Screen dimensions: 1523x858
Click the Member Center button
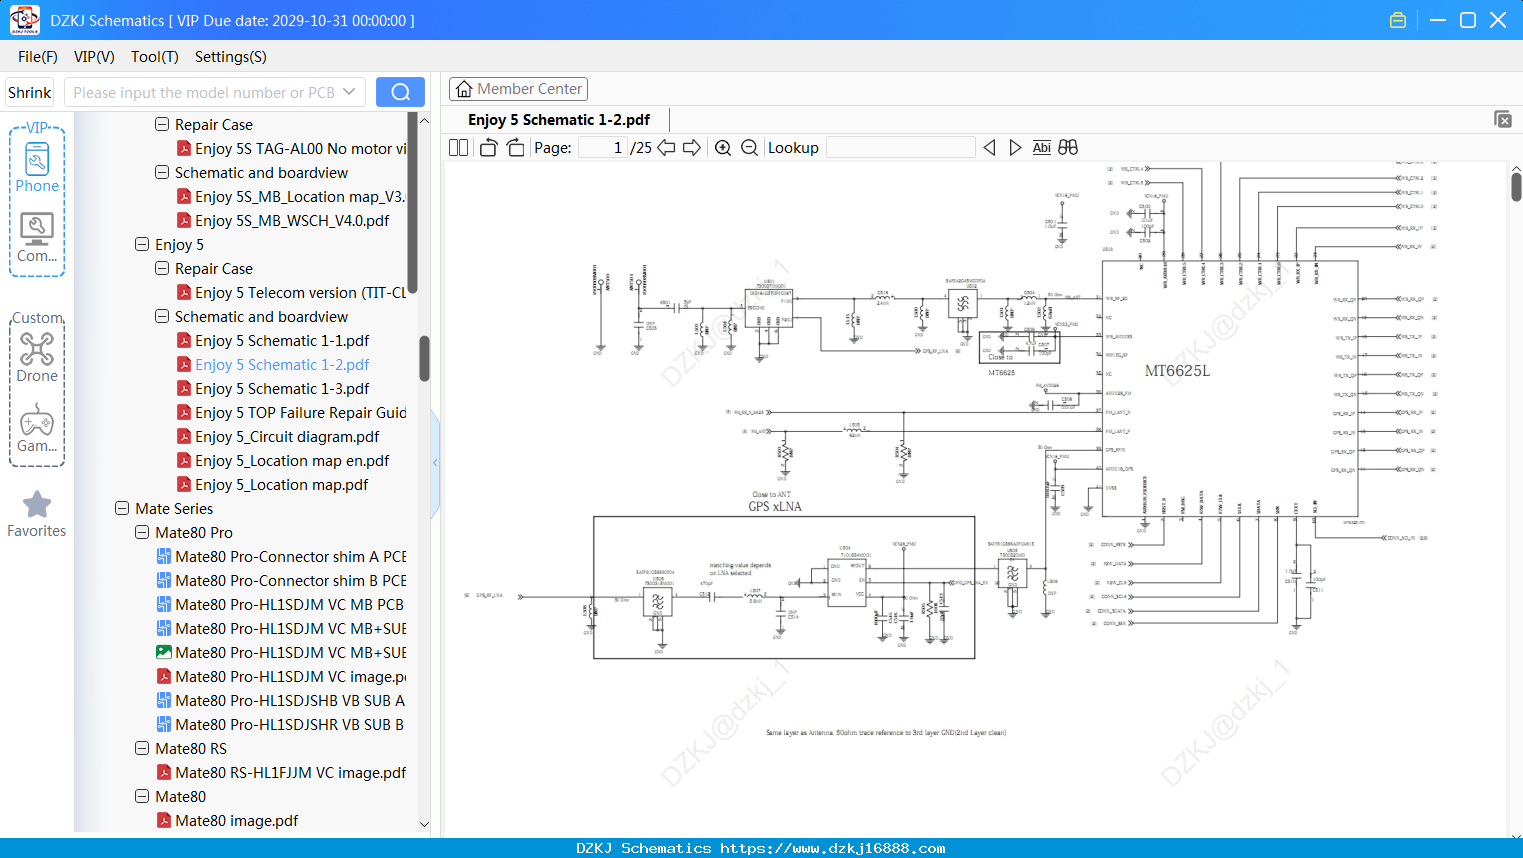518,89
